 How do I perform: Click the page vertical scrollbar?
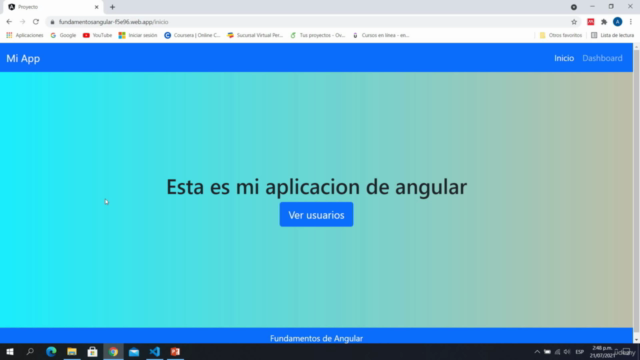pos(636,192)
